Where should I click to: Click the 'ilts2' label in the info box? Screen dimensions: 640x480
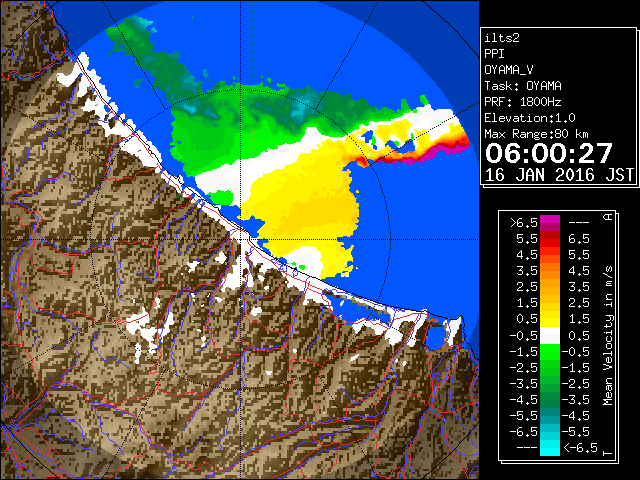coord(502,38)
